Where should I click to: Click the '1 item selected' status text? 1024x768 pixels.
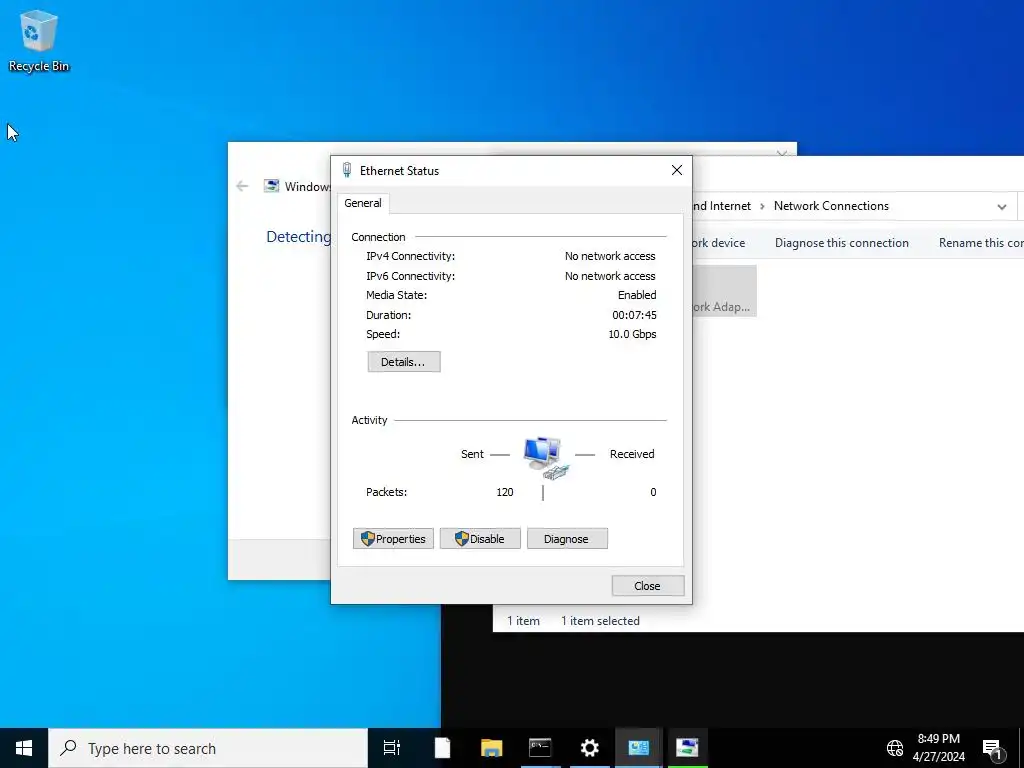(x=600, y=621)
